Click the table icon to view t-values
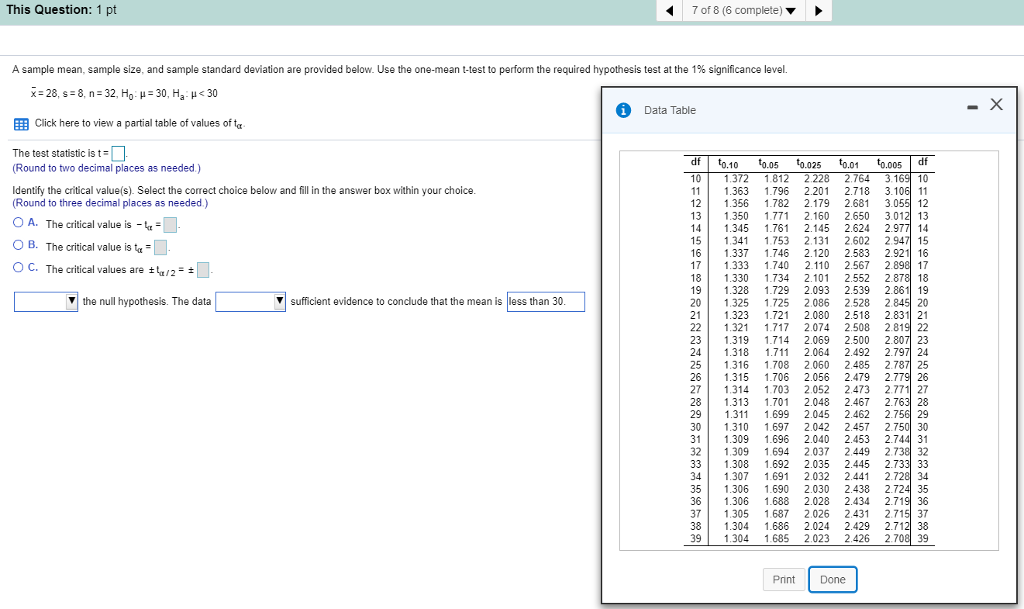1024x609 pixels. (21, 124)
